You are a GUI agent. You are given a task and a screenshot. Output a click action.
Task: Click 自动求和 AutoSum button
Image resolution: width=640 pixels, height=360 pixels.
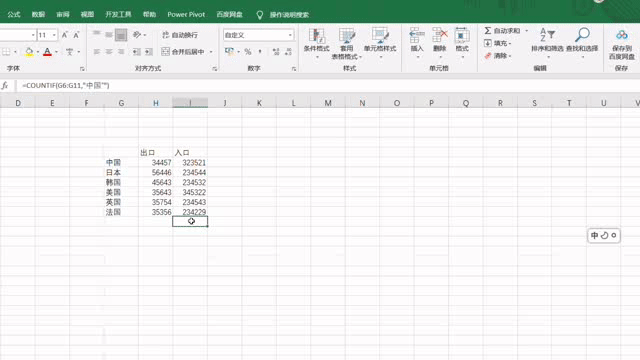(502, 31)
